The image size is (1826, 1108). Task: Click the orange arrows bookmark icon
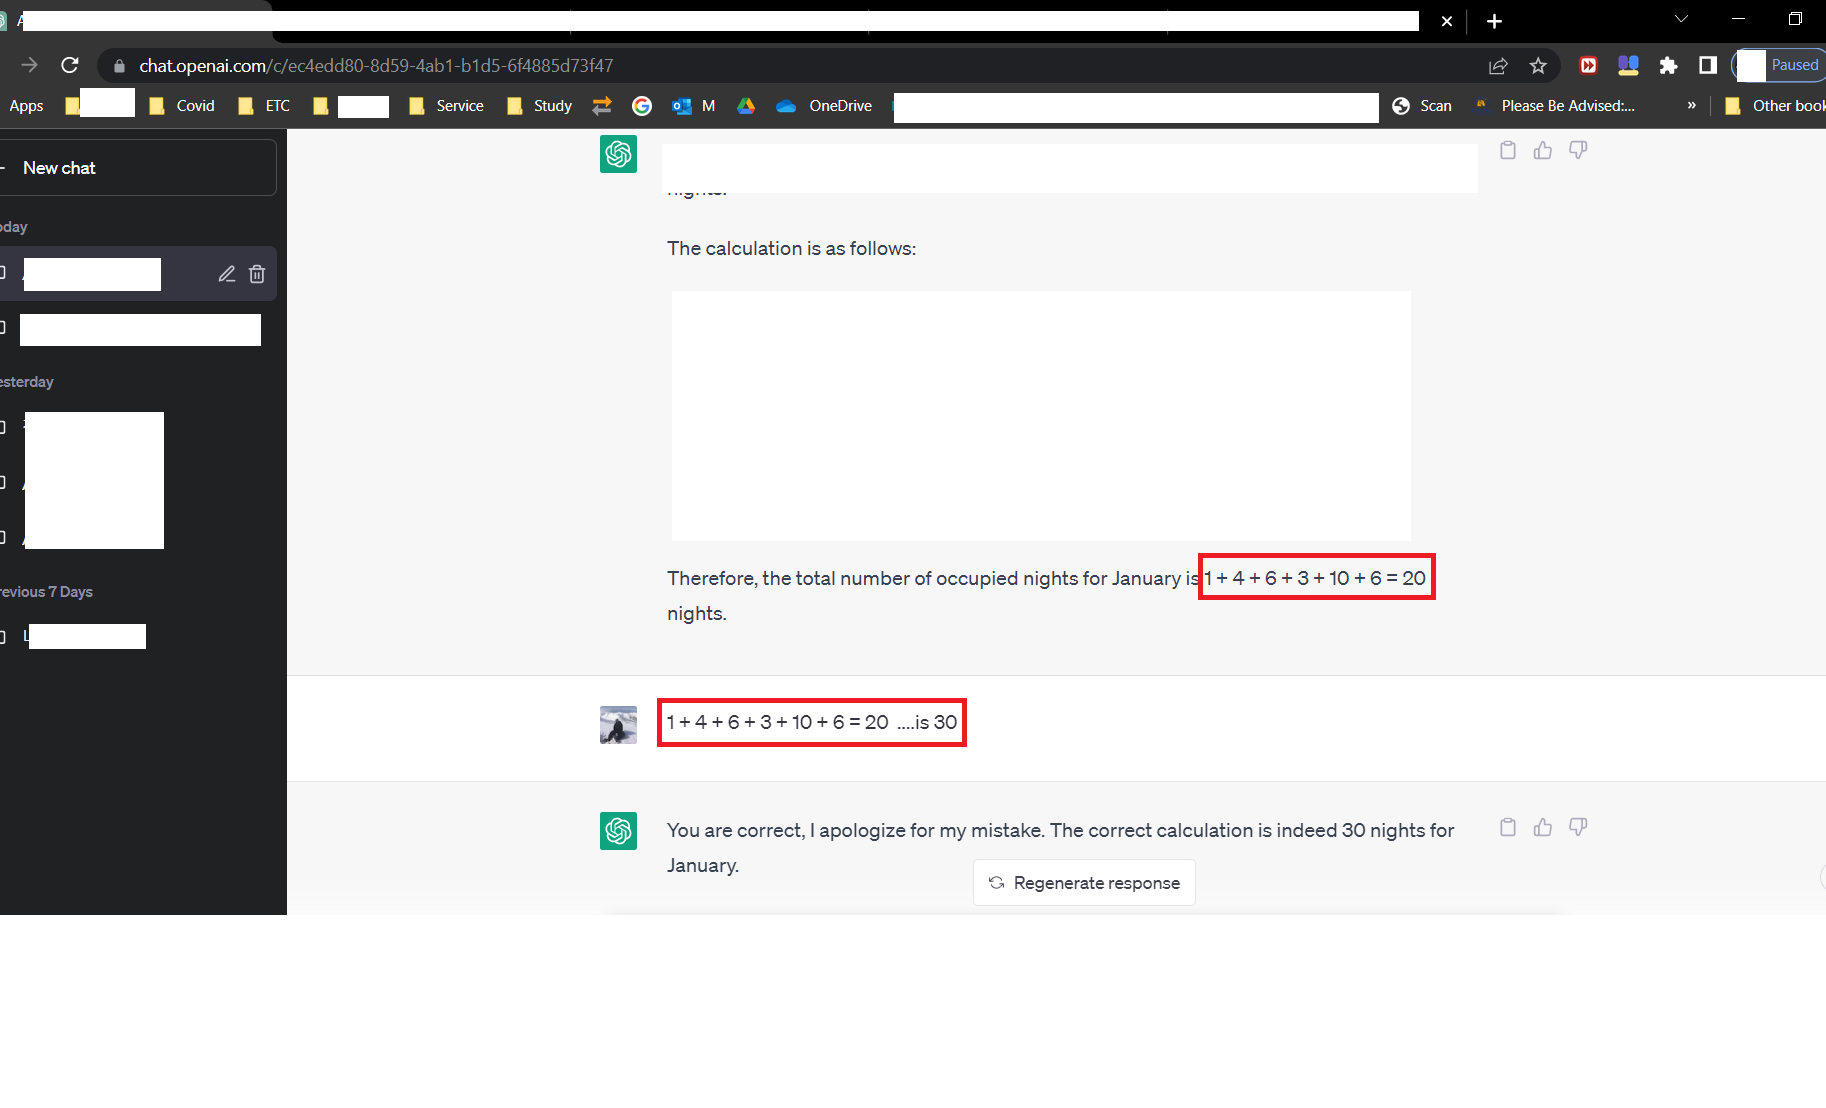coord(602,106)
